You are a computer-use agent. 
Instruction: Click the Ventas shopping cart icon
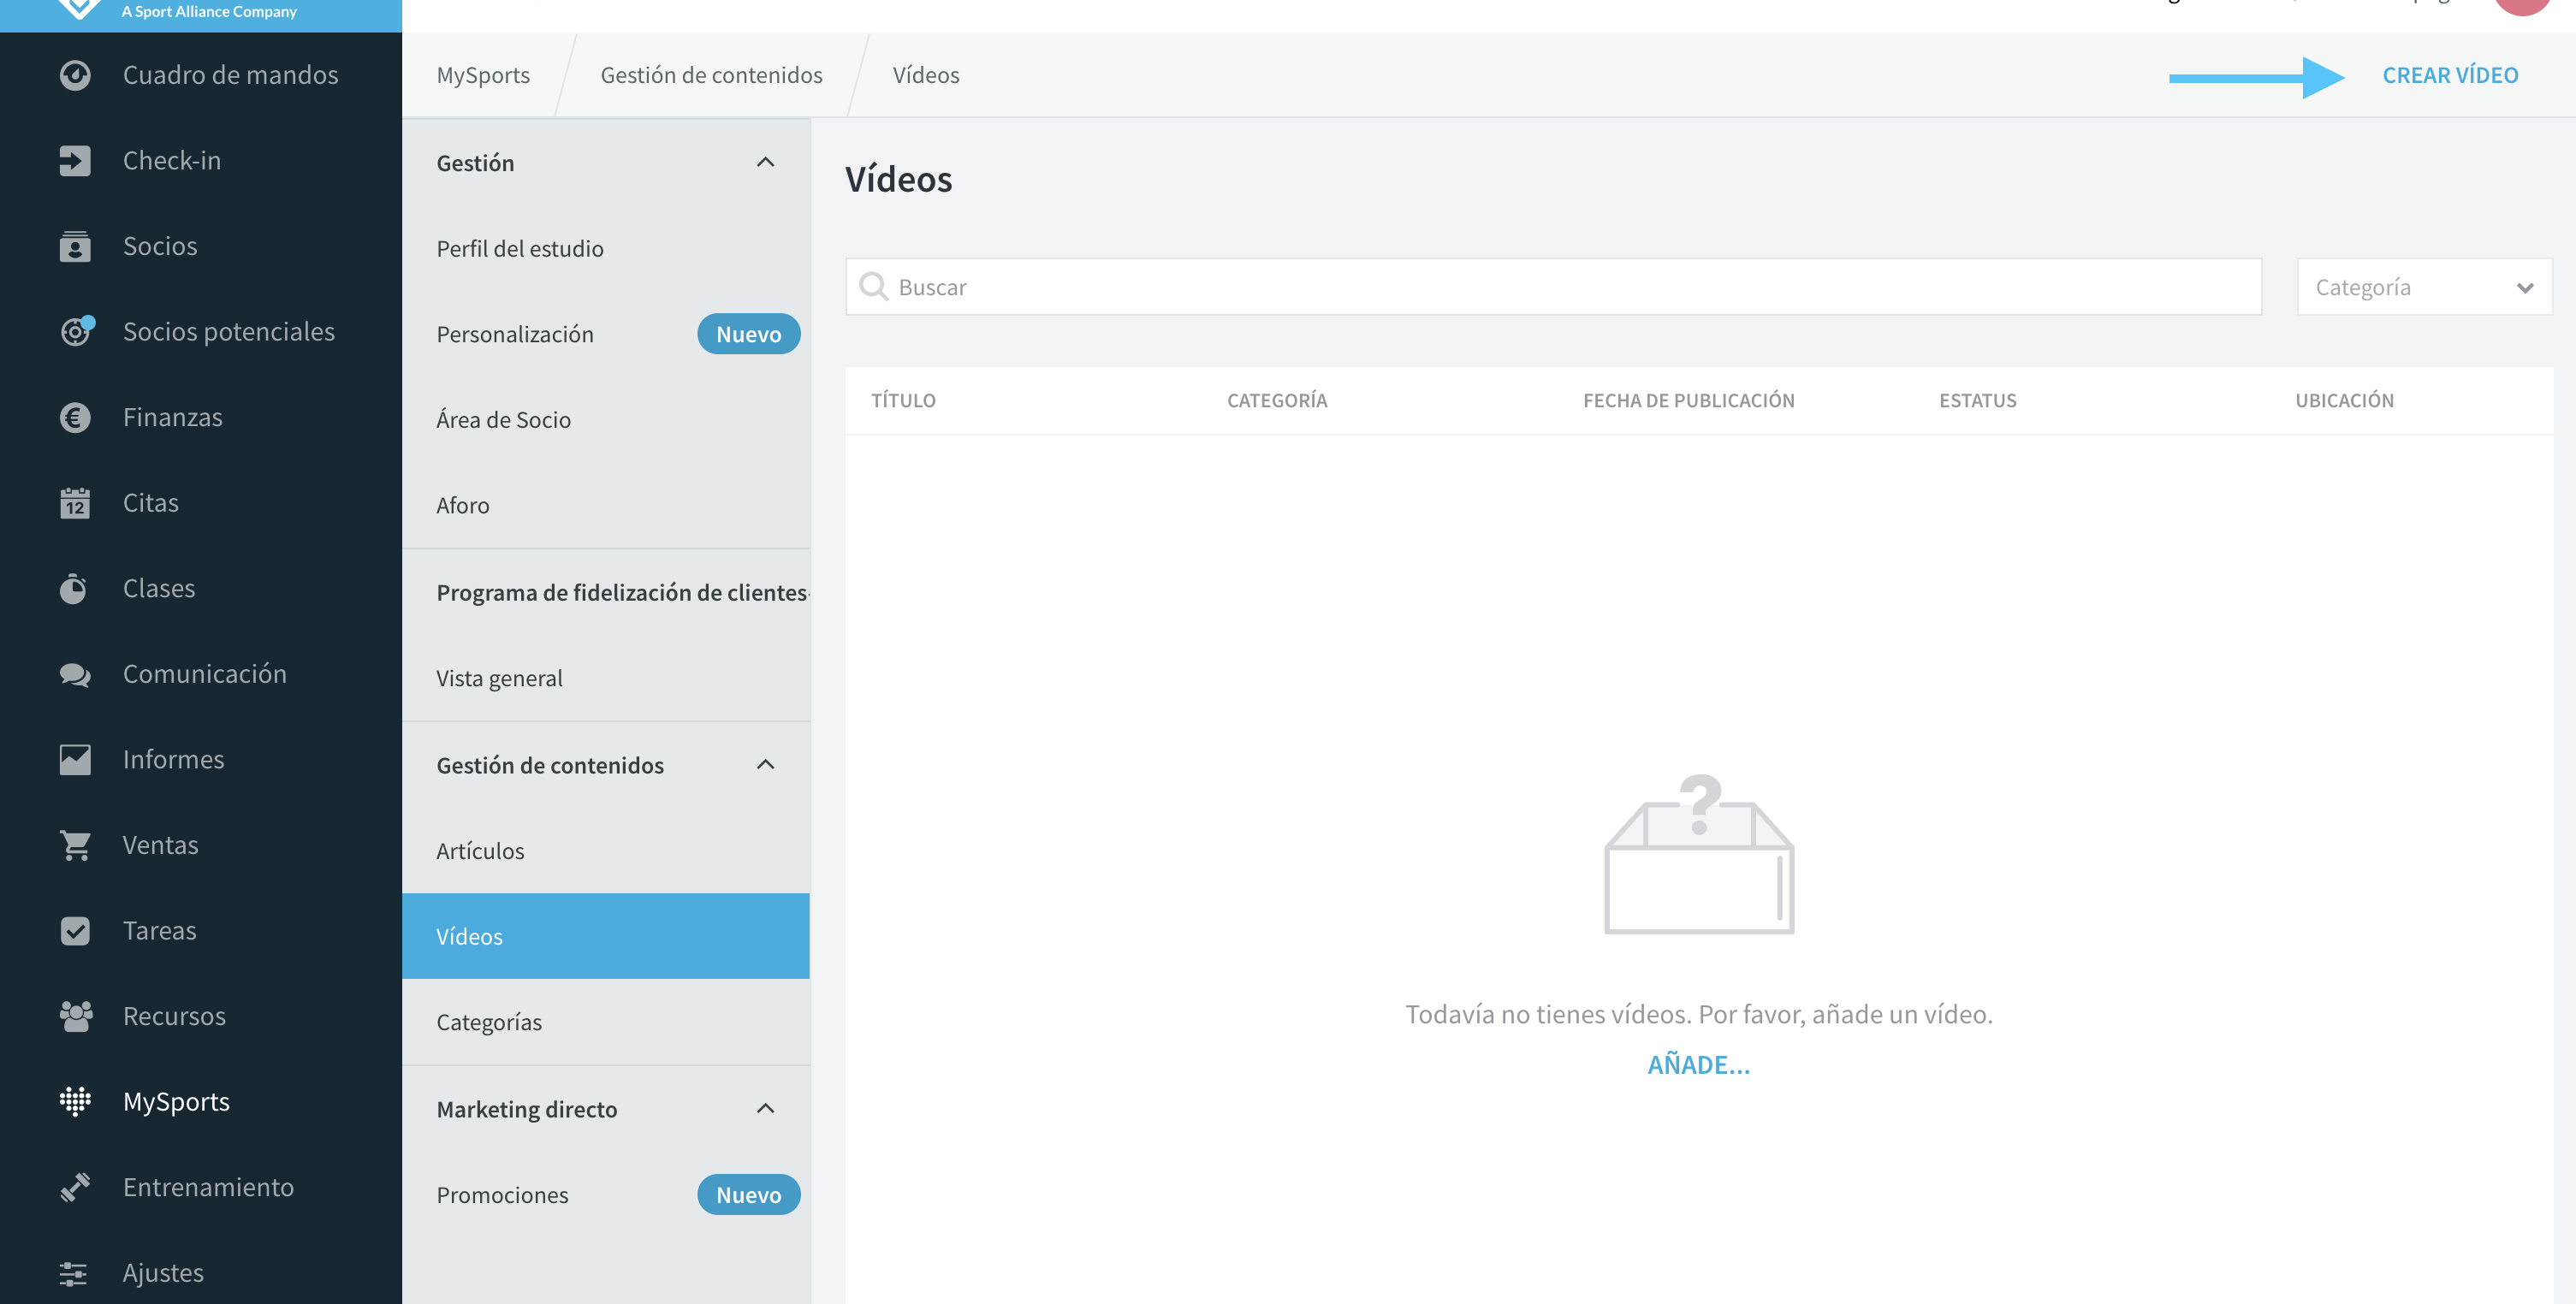click(75, 845)
